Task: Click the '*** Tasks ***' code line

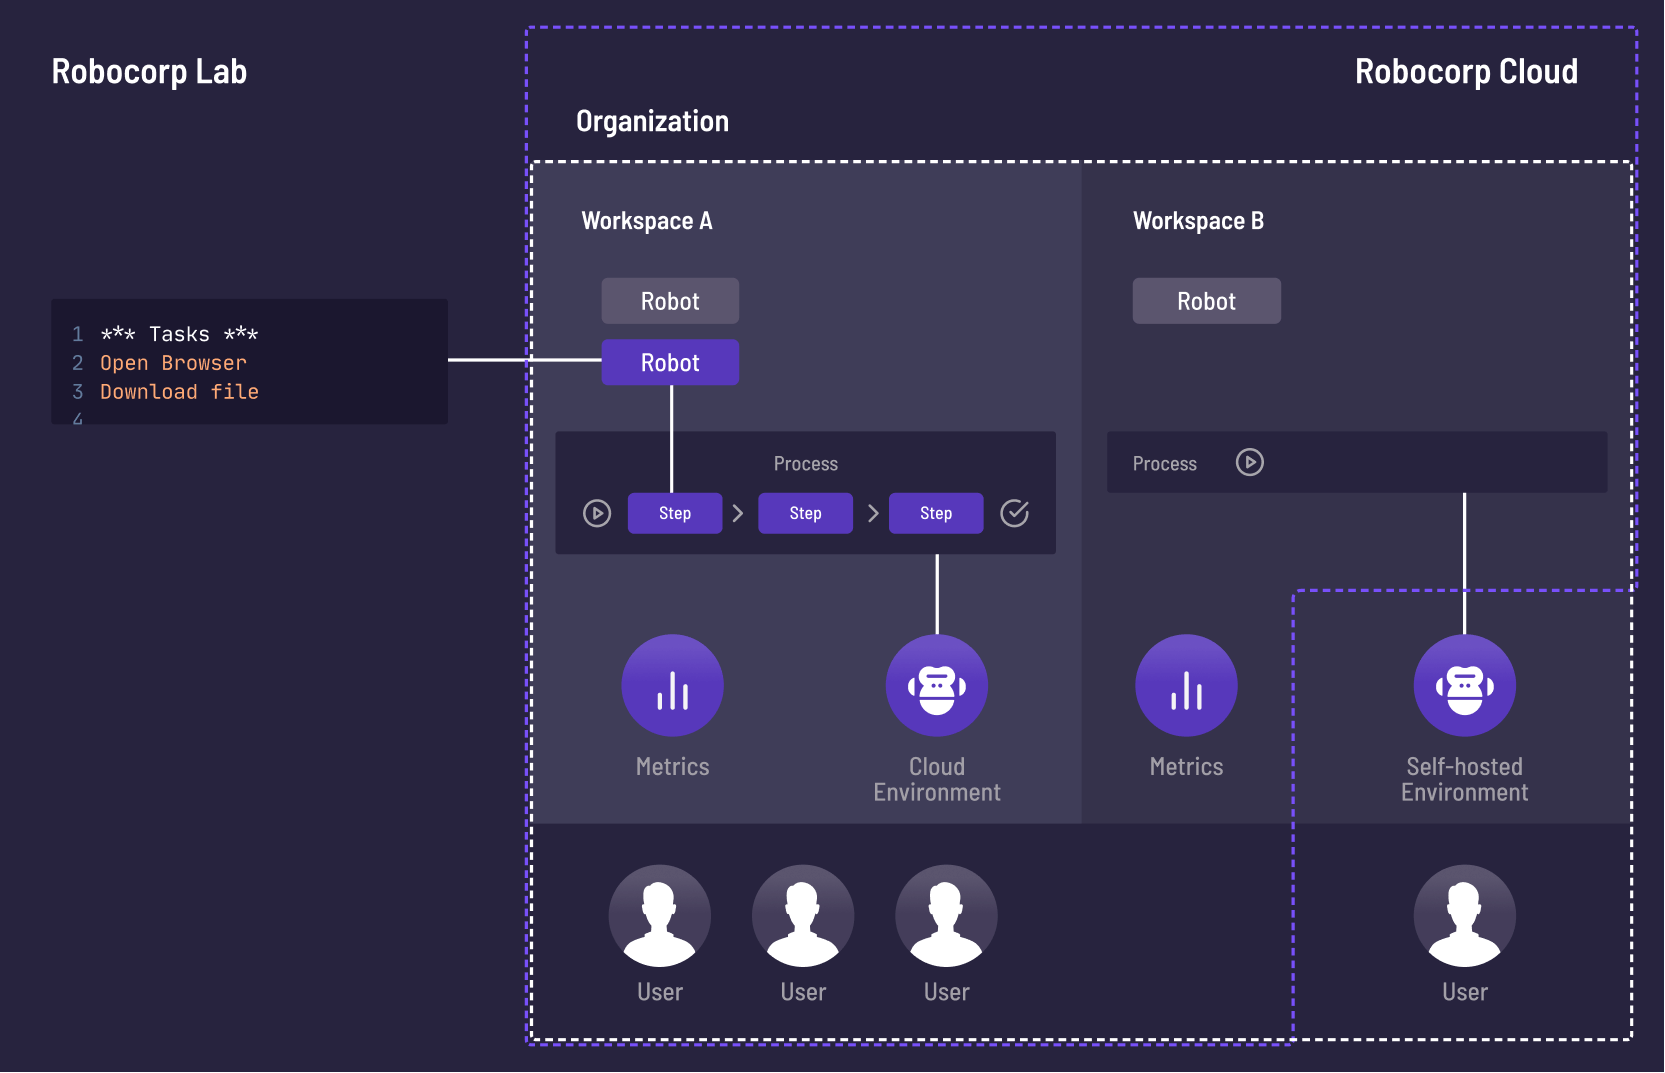Action: 179,334
